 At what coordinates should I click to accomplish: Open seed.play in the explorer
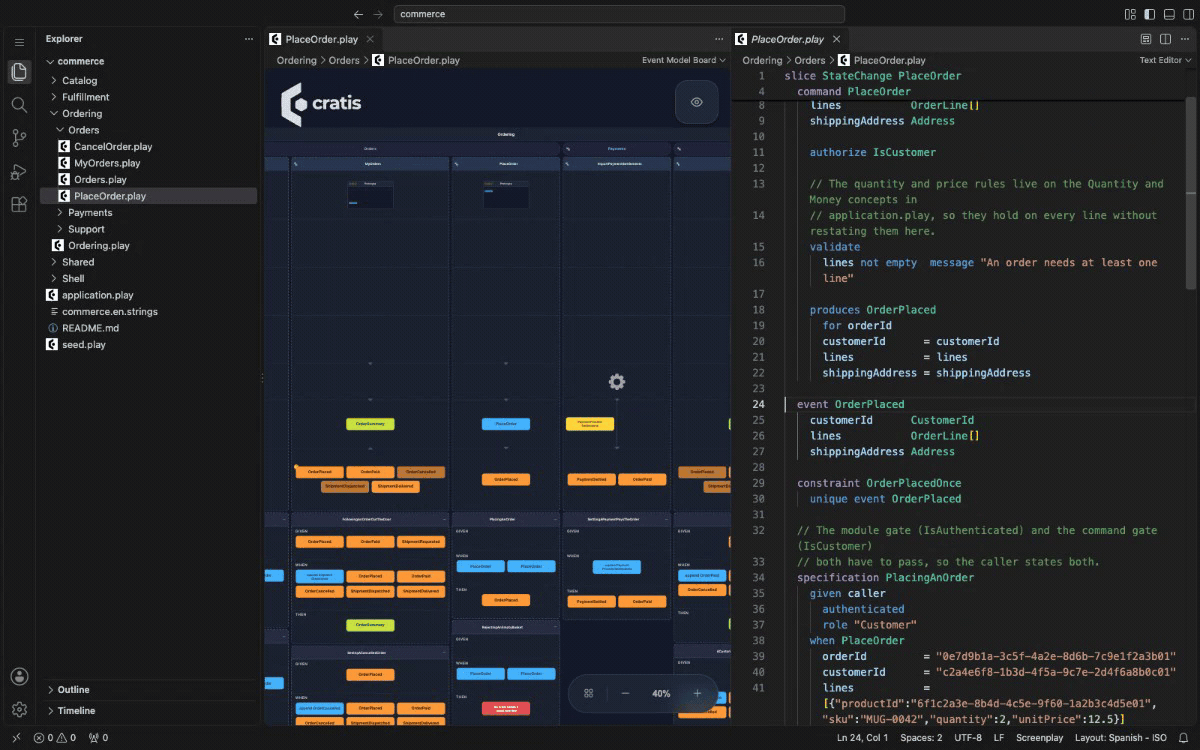pos(148,344)
